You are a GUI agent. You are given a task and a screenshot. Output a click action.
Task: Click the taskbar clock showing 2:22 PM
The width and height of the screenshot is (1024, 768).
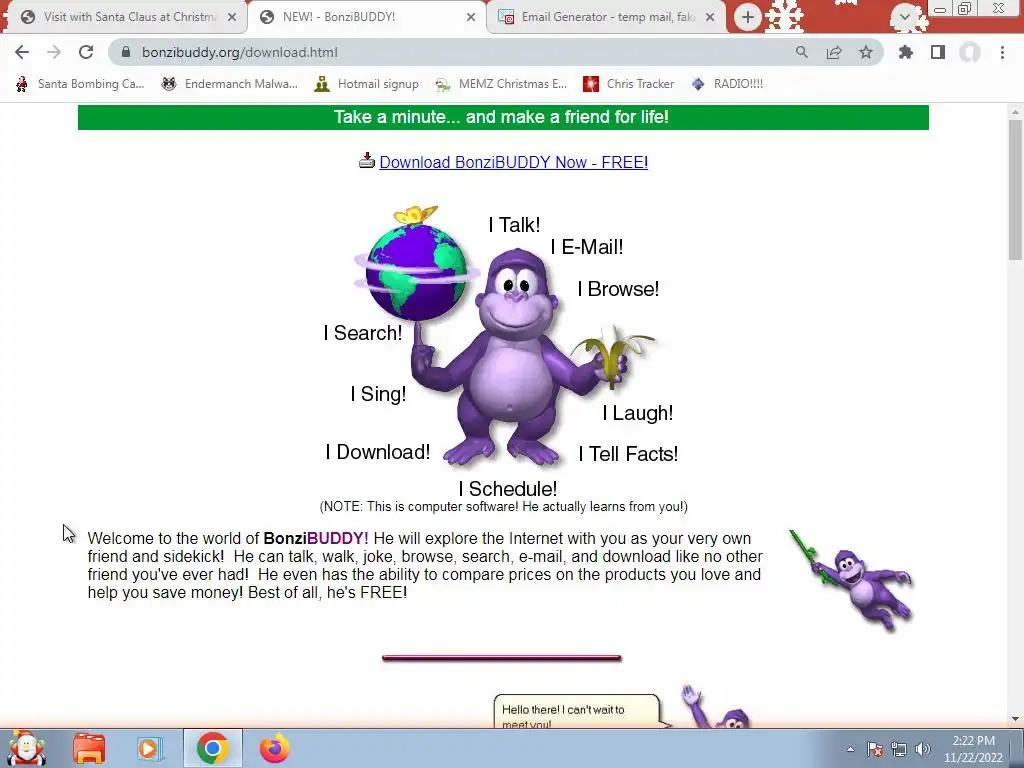pos(973,749)
